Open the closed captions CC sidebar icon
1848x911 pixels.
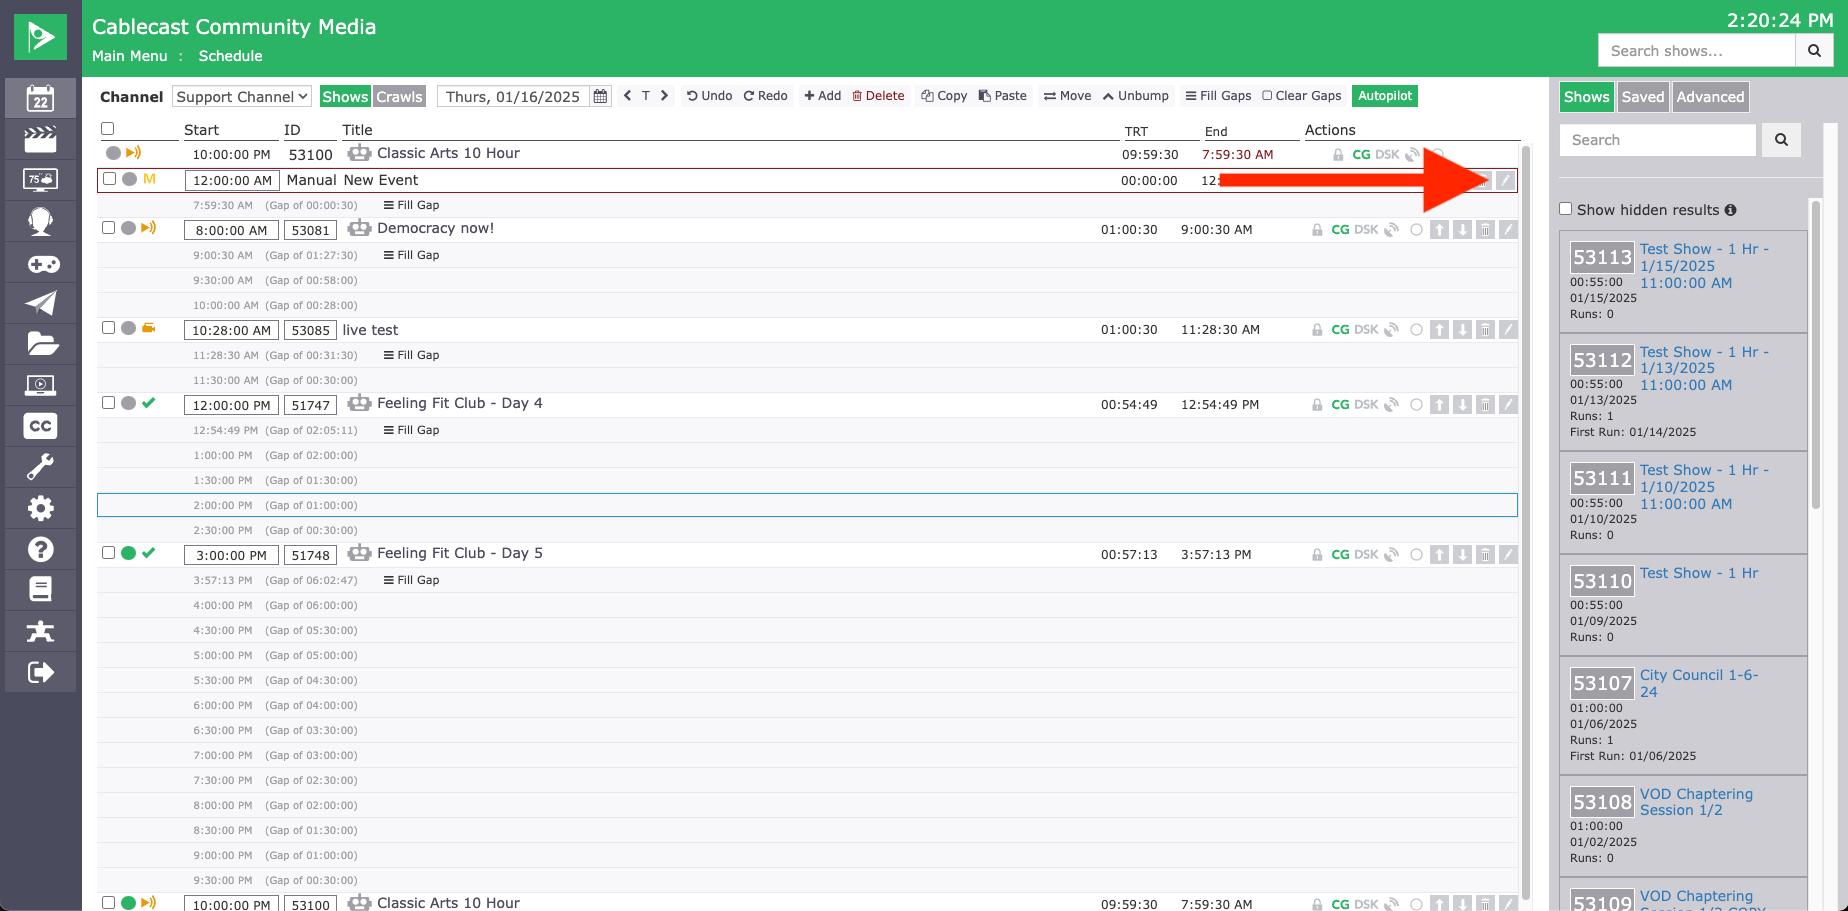point(40,426)
